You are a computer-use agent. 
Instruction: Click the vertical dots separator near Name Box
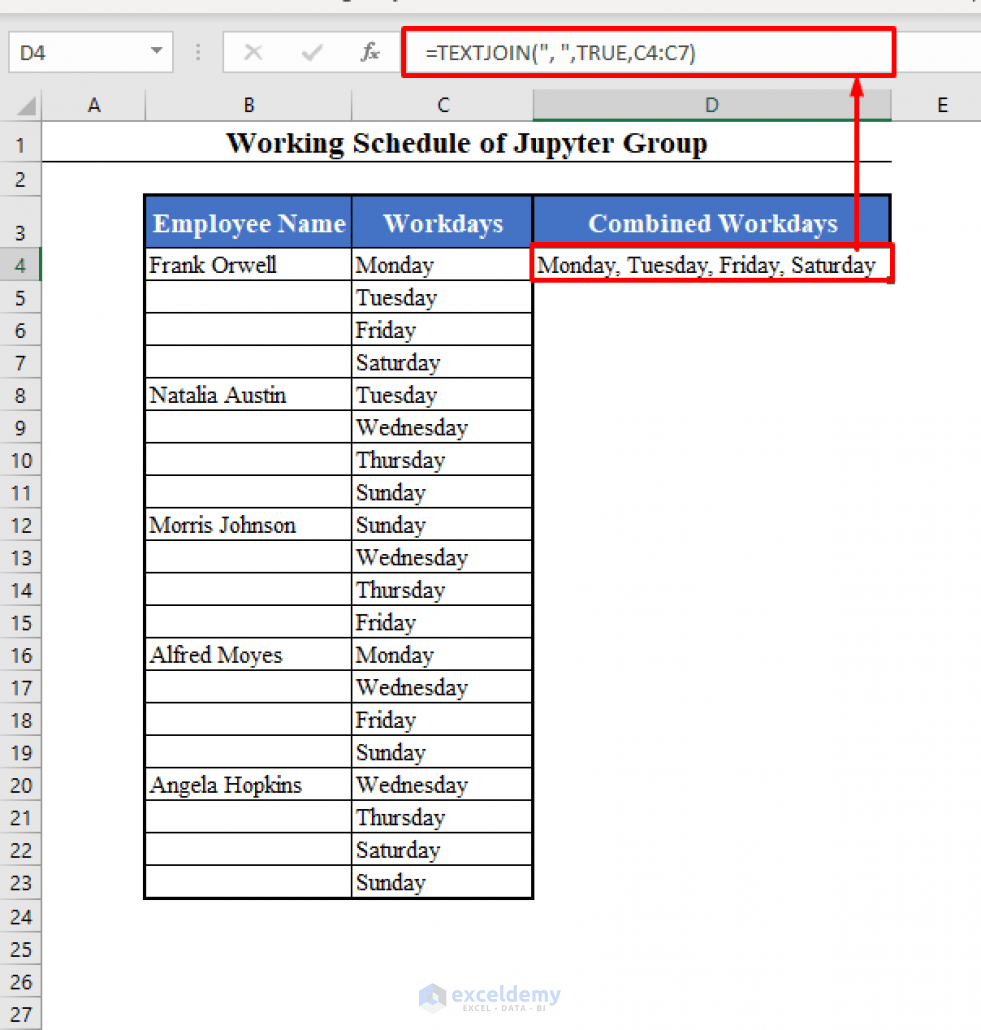click(198, 52)
